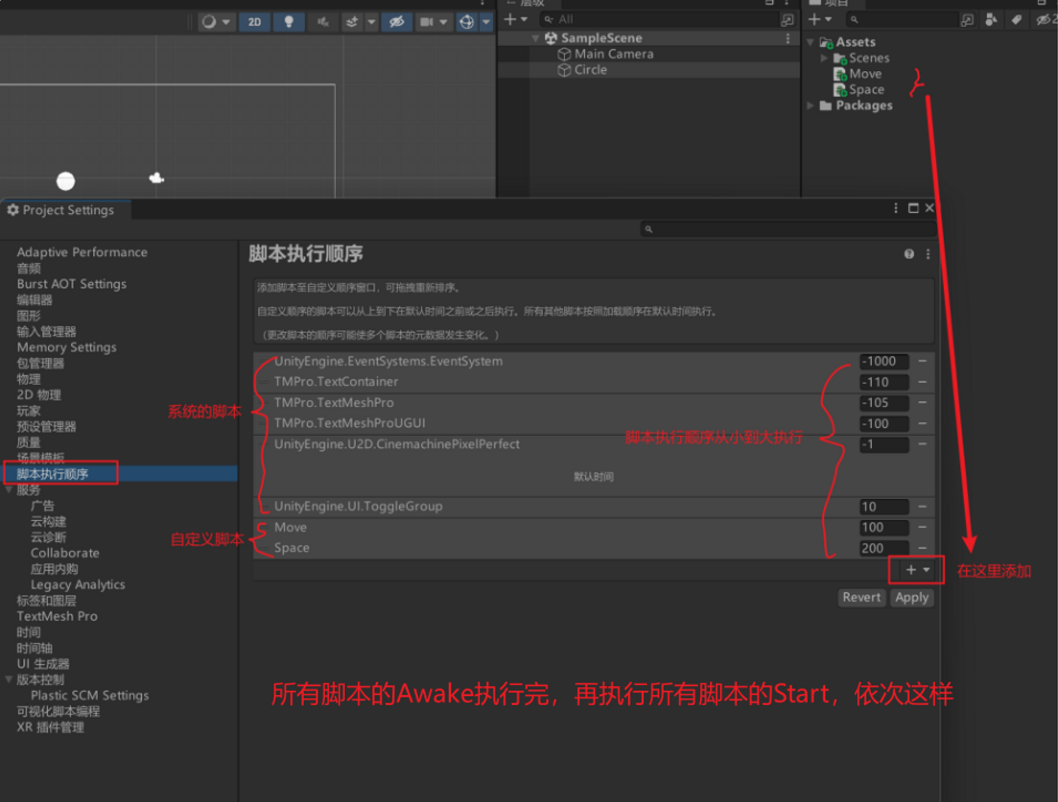Viewport: 1058px width, 802px height.
Task: Remove TMPro.TextMeshProUGUI from order list
Action: [x=922, y=424]
